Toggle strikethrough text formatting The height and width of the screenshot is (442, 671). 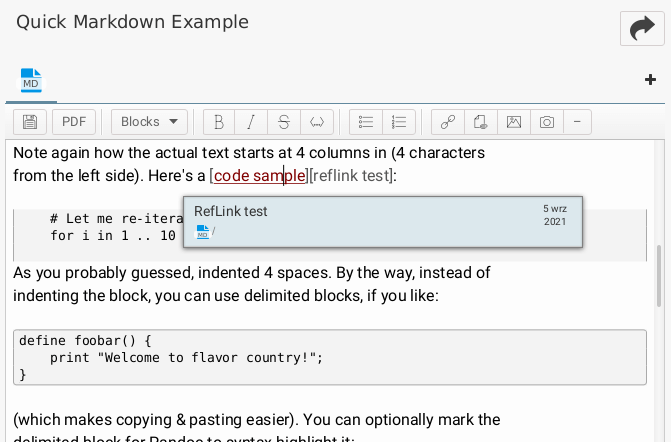tap(284, 122)
